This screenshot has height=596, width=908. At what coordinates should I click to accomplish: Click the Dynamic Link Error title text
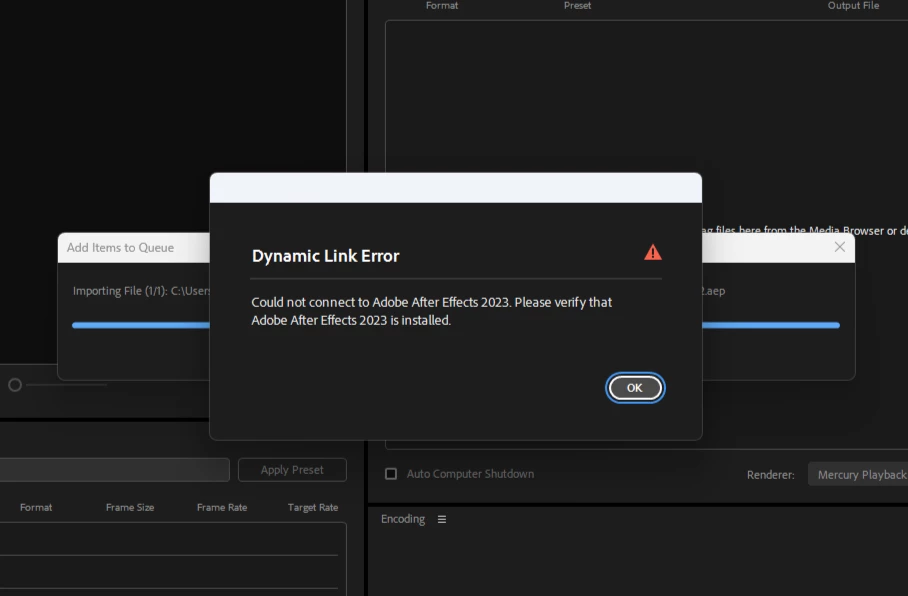point(325,256)
